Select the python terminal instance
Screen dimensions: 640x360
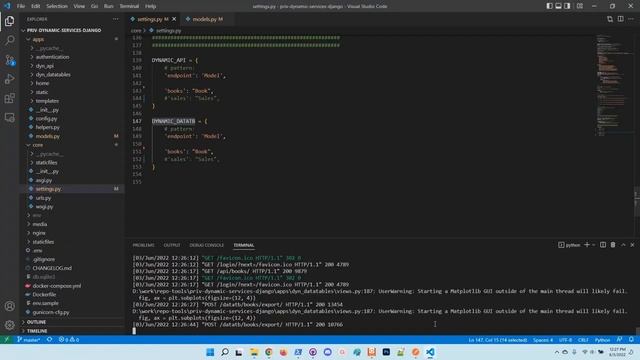[x=569, y=245]
